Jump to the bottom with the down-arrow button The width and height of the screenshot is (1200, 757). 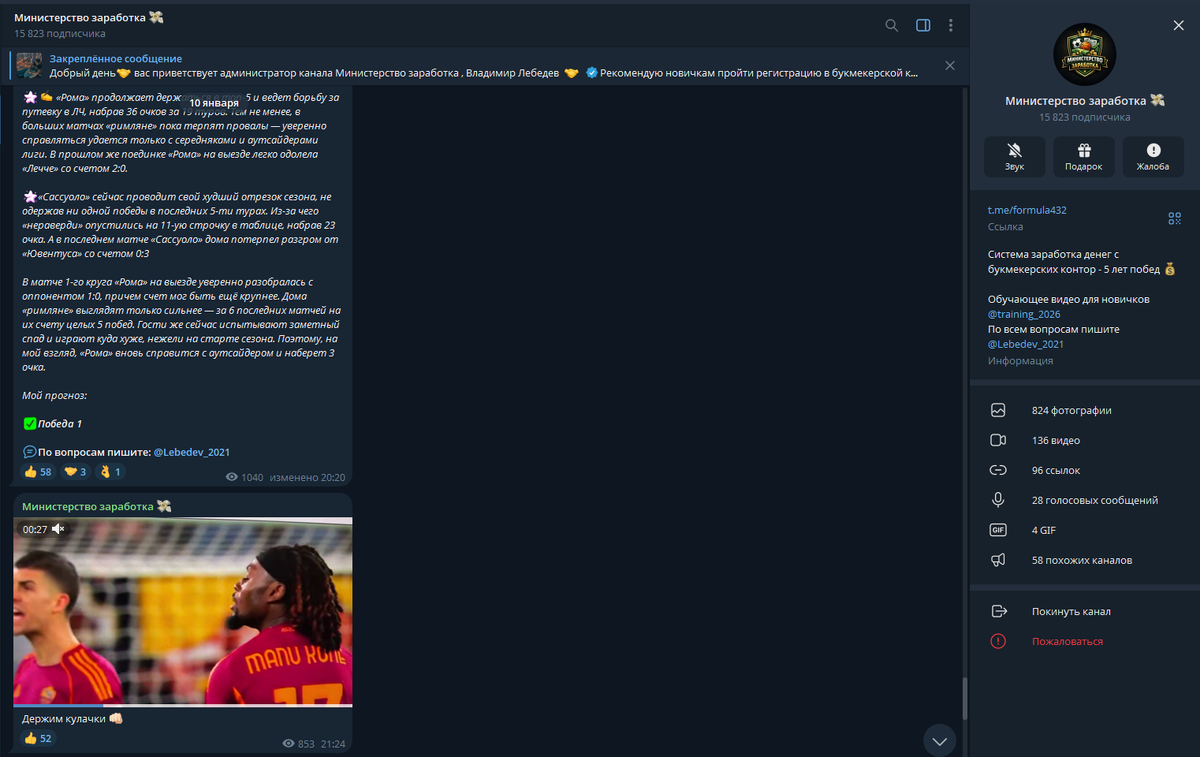click(939, 741)
